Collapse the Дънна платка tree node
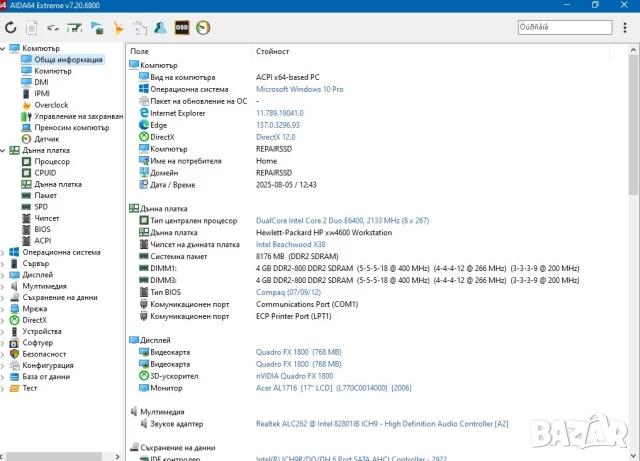The image size is (640, 461). point(4,150)
